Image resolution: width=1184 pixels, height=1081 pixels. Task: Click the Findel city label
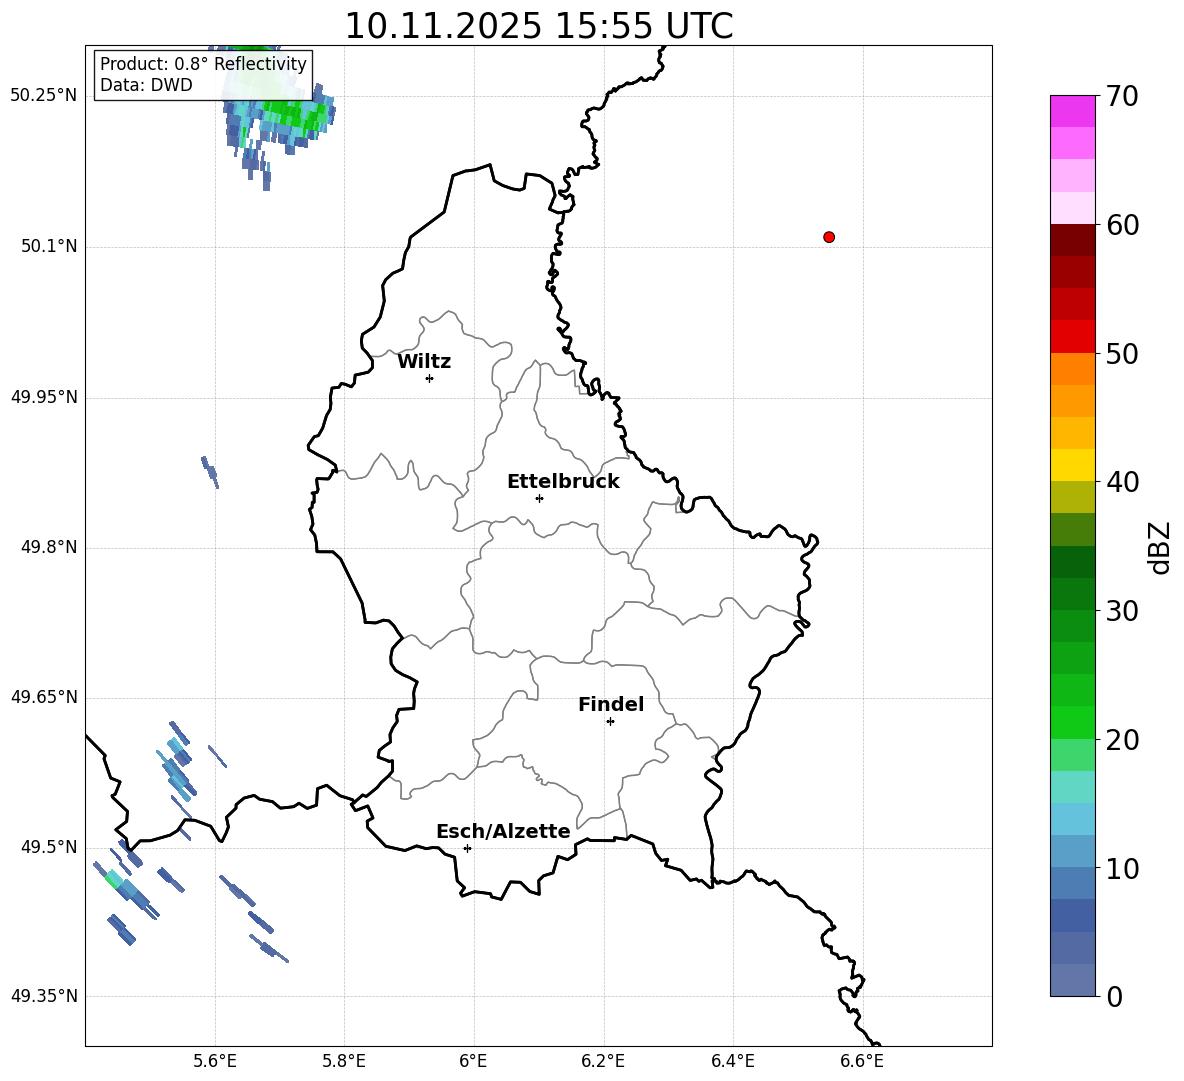coord(611,704)
